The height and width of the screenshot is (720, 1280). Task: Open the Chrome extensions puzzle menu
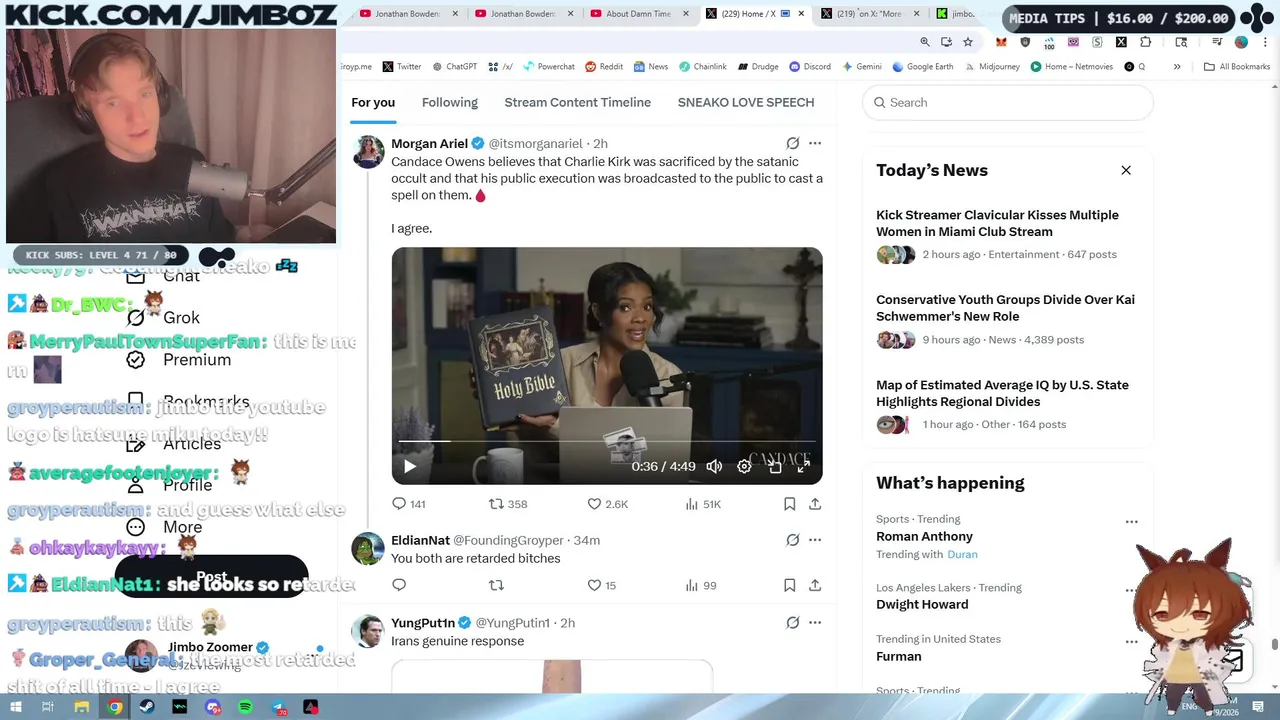pos(1145,42)
